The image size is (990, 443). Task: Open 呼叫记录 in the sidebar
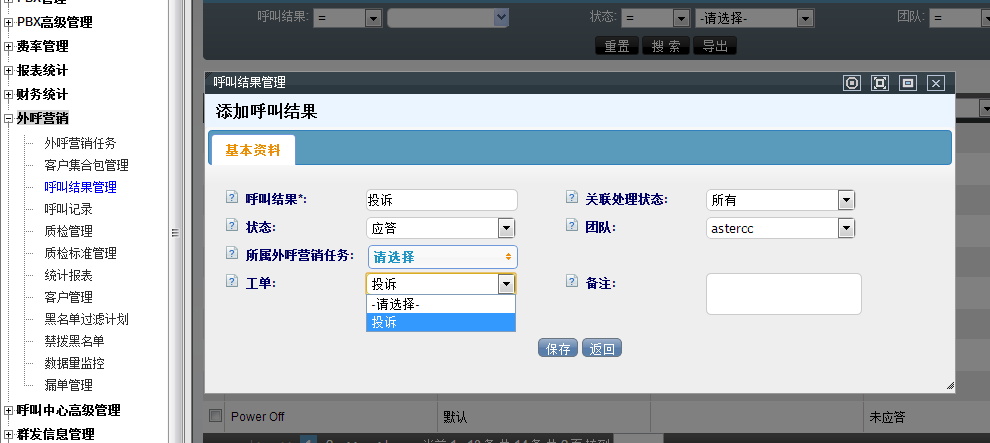[68, 209]
